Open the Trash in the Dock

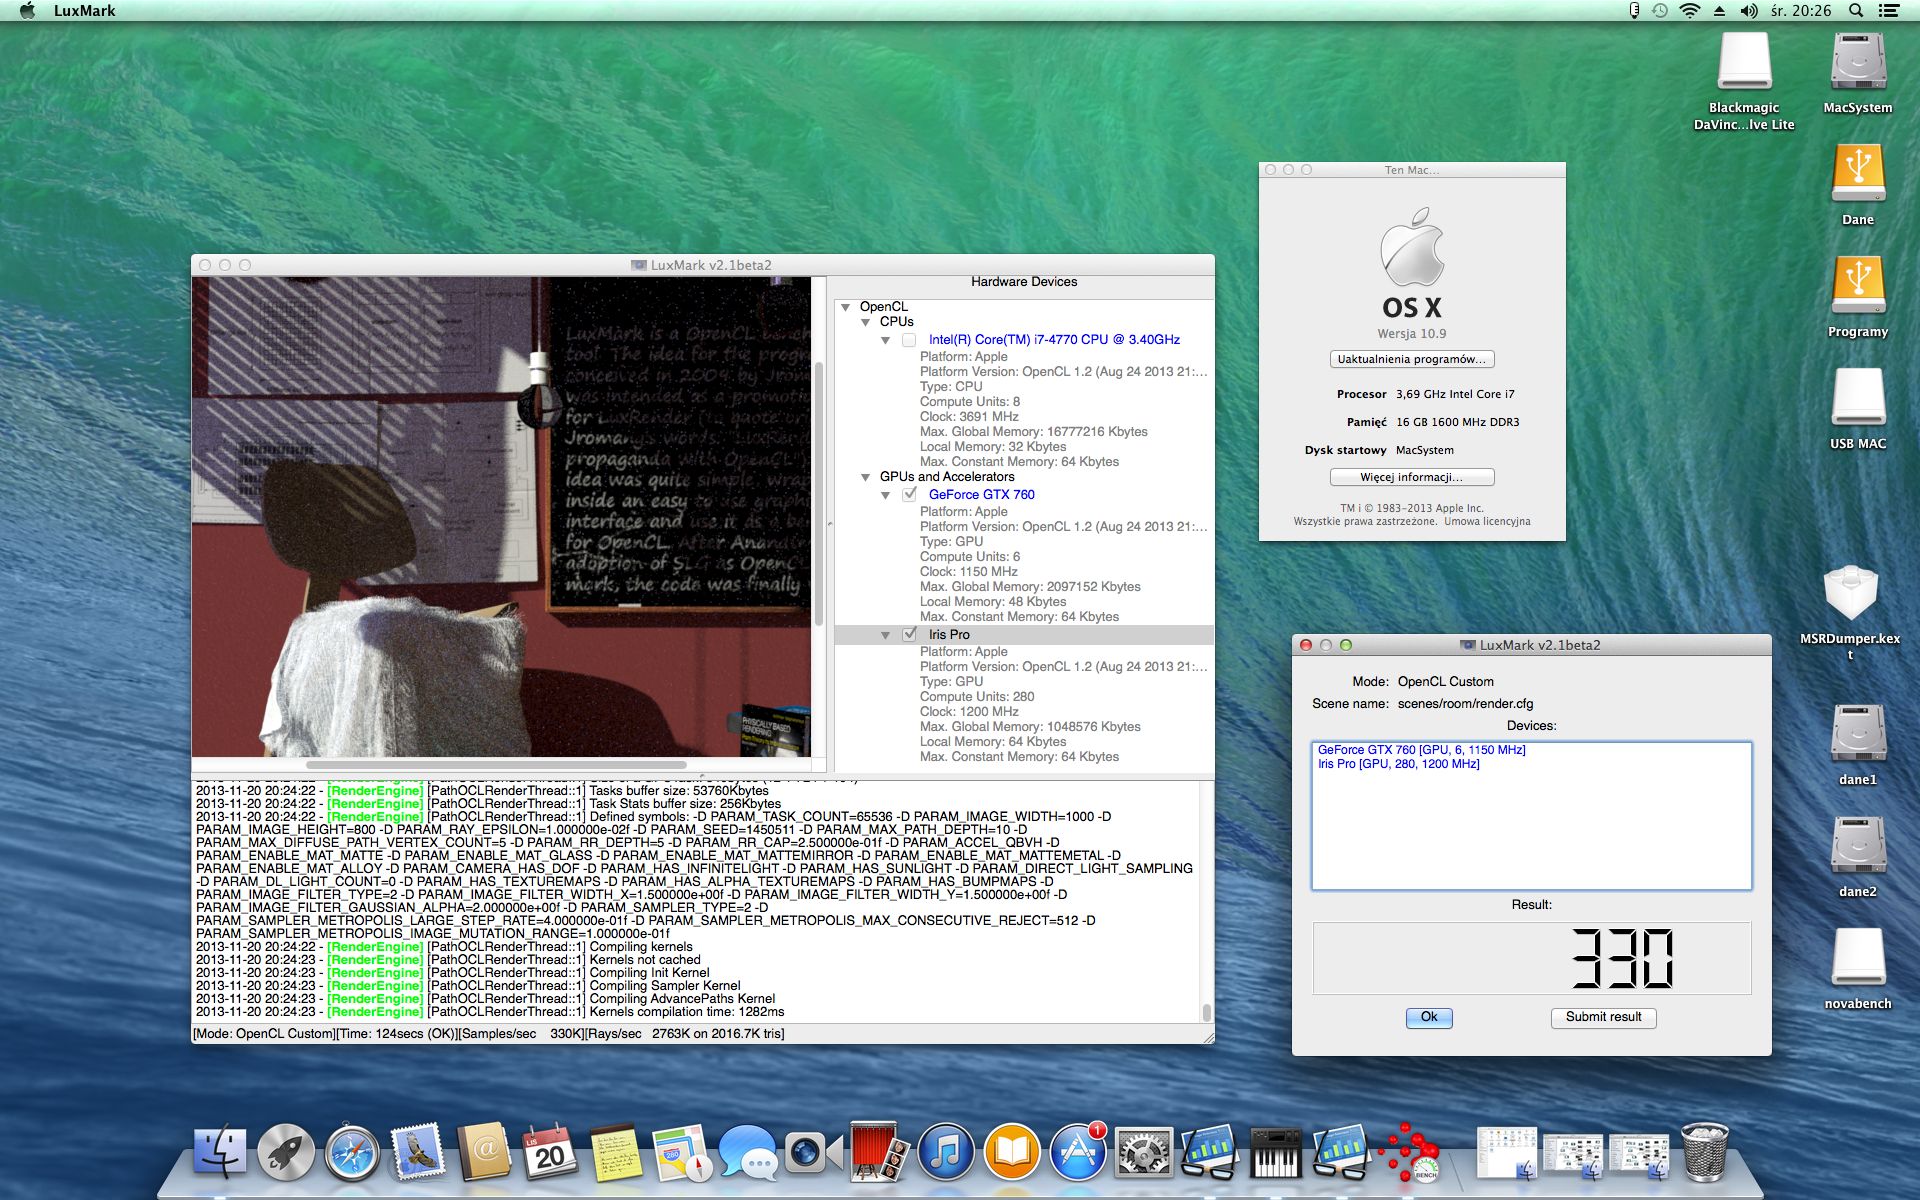[x=1705, y=1152]
